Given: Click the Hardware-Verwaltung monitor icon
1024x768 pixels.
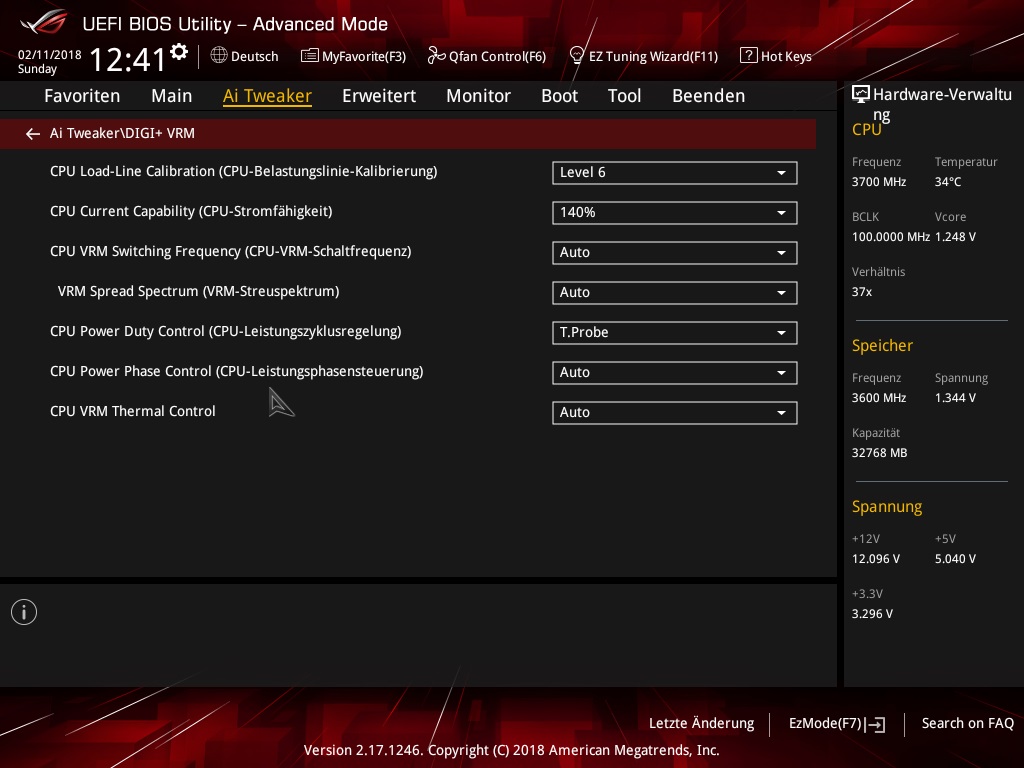Looking at the screenshot, I should [861, 95].
